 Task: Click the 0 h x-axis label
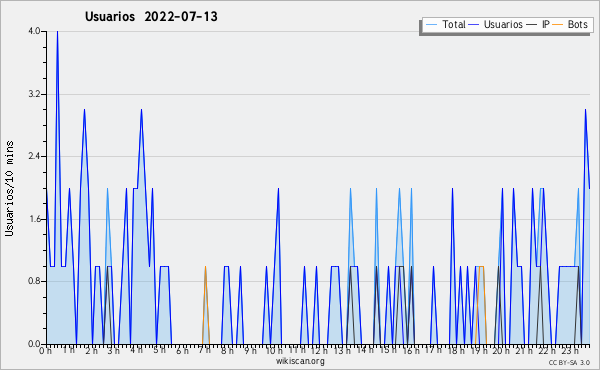(45, 350)
